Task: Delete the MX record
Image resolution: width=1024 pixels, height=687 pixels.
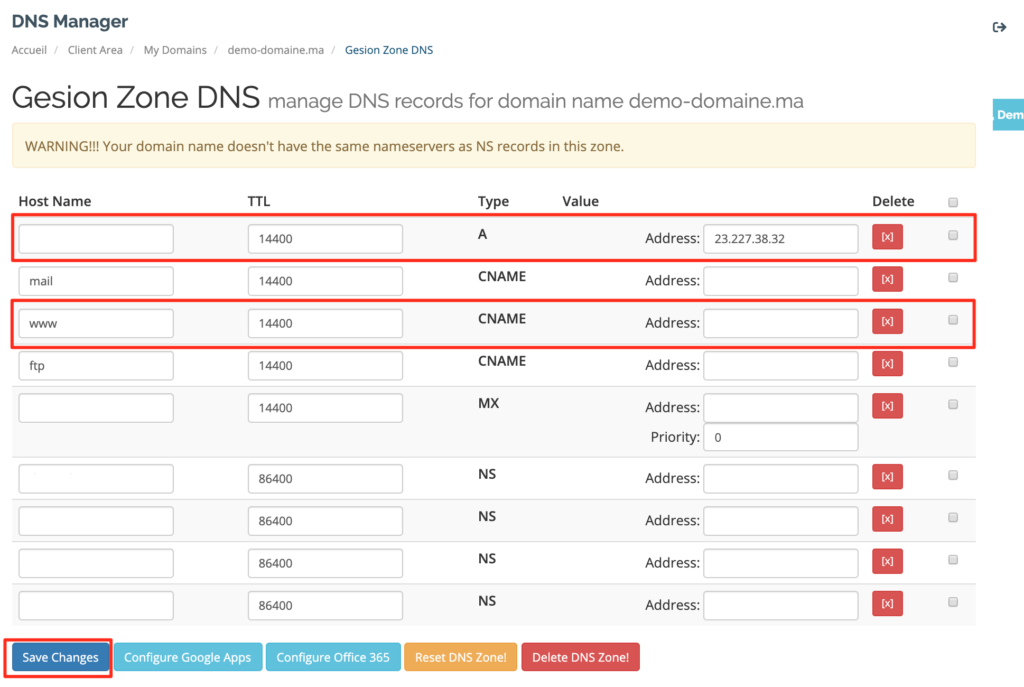Action: click(887, 405)
